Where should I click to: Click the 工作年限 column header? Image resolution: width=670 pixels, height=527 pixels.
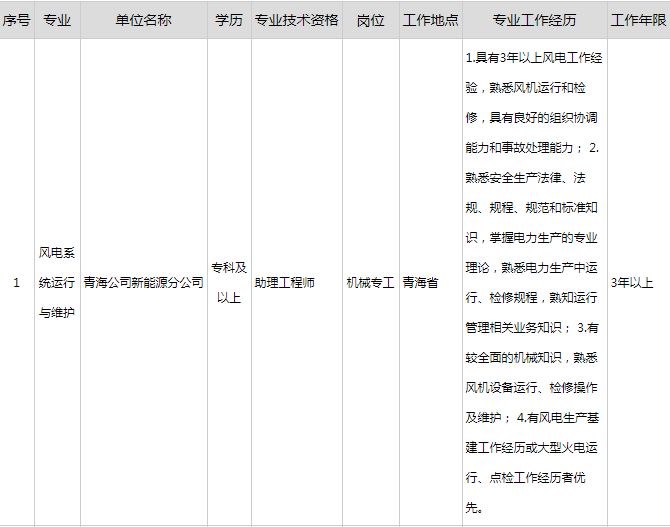click(x=638, y=20)
